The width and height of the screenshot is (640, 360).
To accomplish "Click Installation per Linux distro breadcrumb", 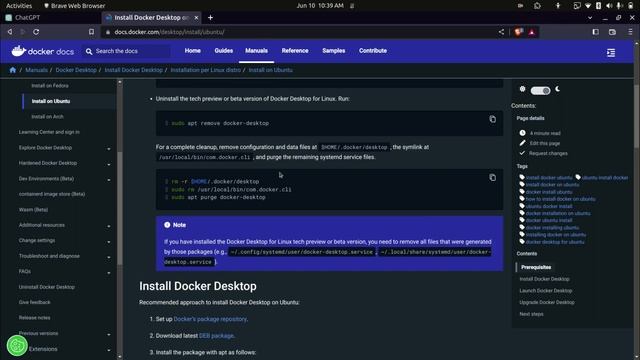I will (x=205, y=70).
